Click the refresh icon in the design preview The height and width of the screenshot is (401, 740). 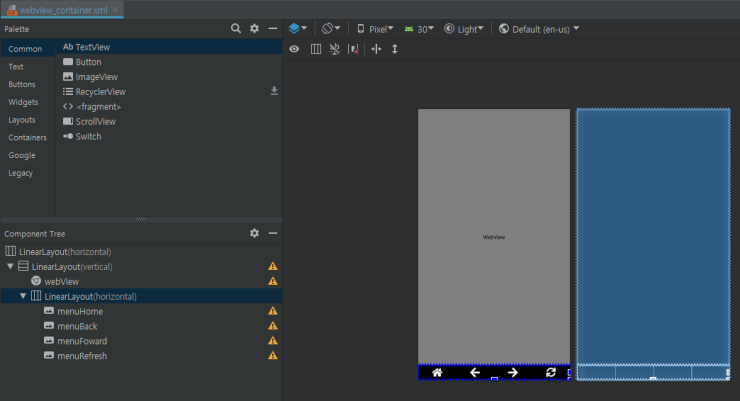551,373
